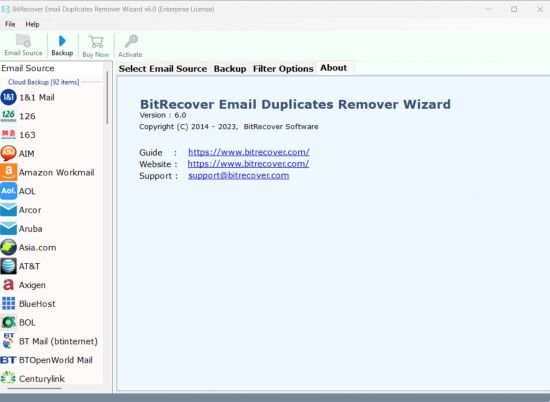
Task: Select the 1&1 Mail text entry
Action: tap(37, 98)
